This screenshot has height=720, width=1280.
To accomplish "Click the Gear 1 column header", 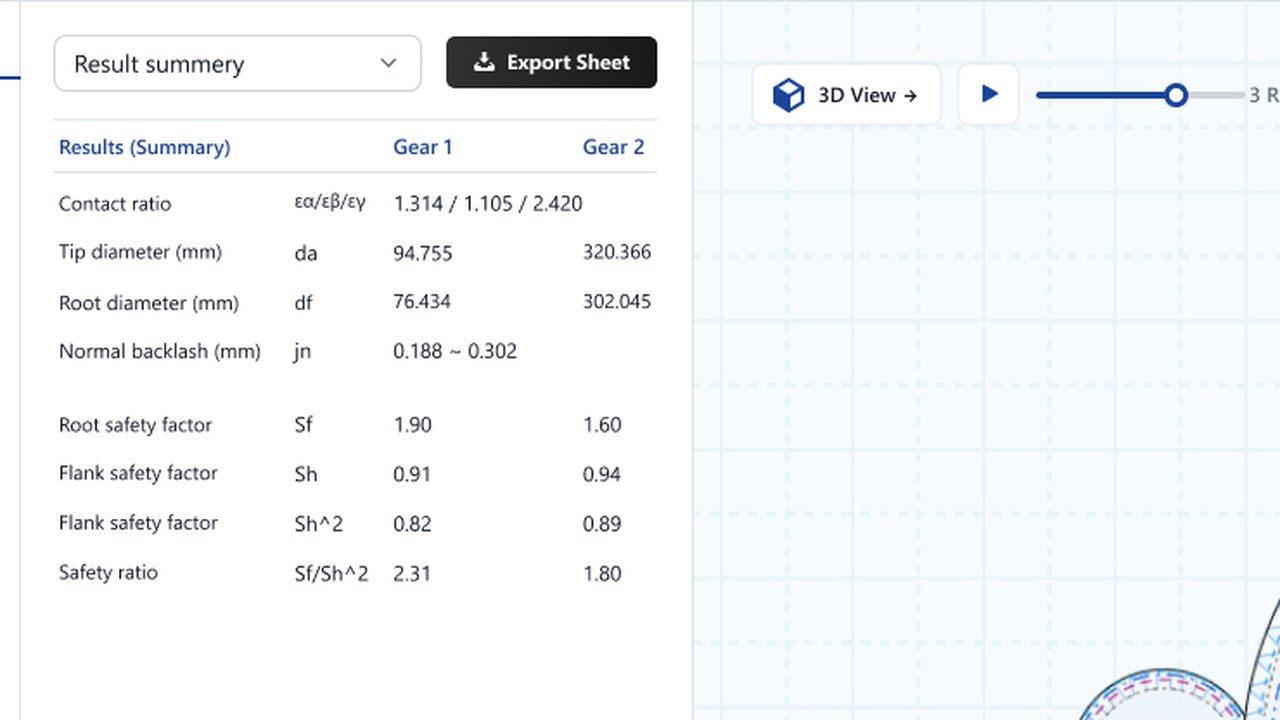I will click(422, 147).
